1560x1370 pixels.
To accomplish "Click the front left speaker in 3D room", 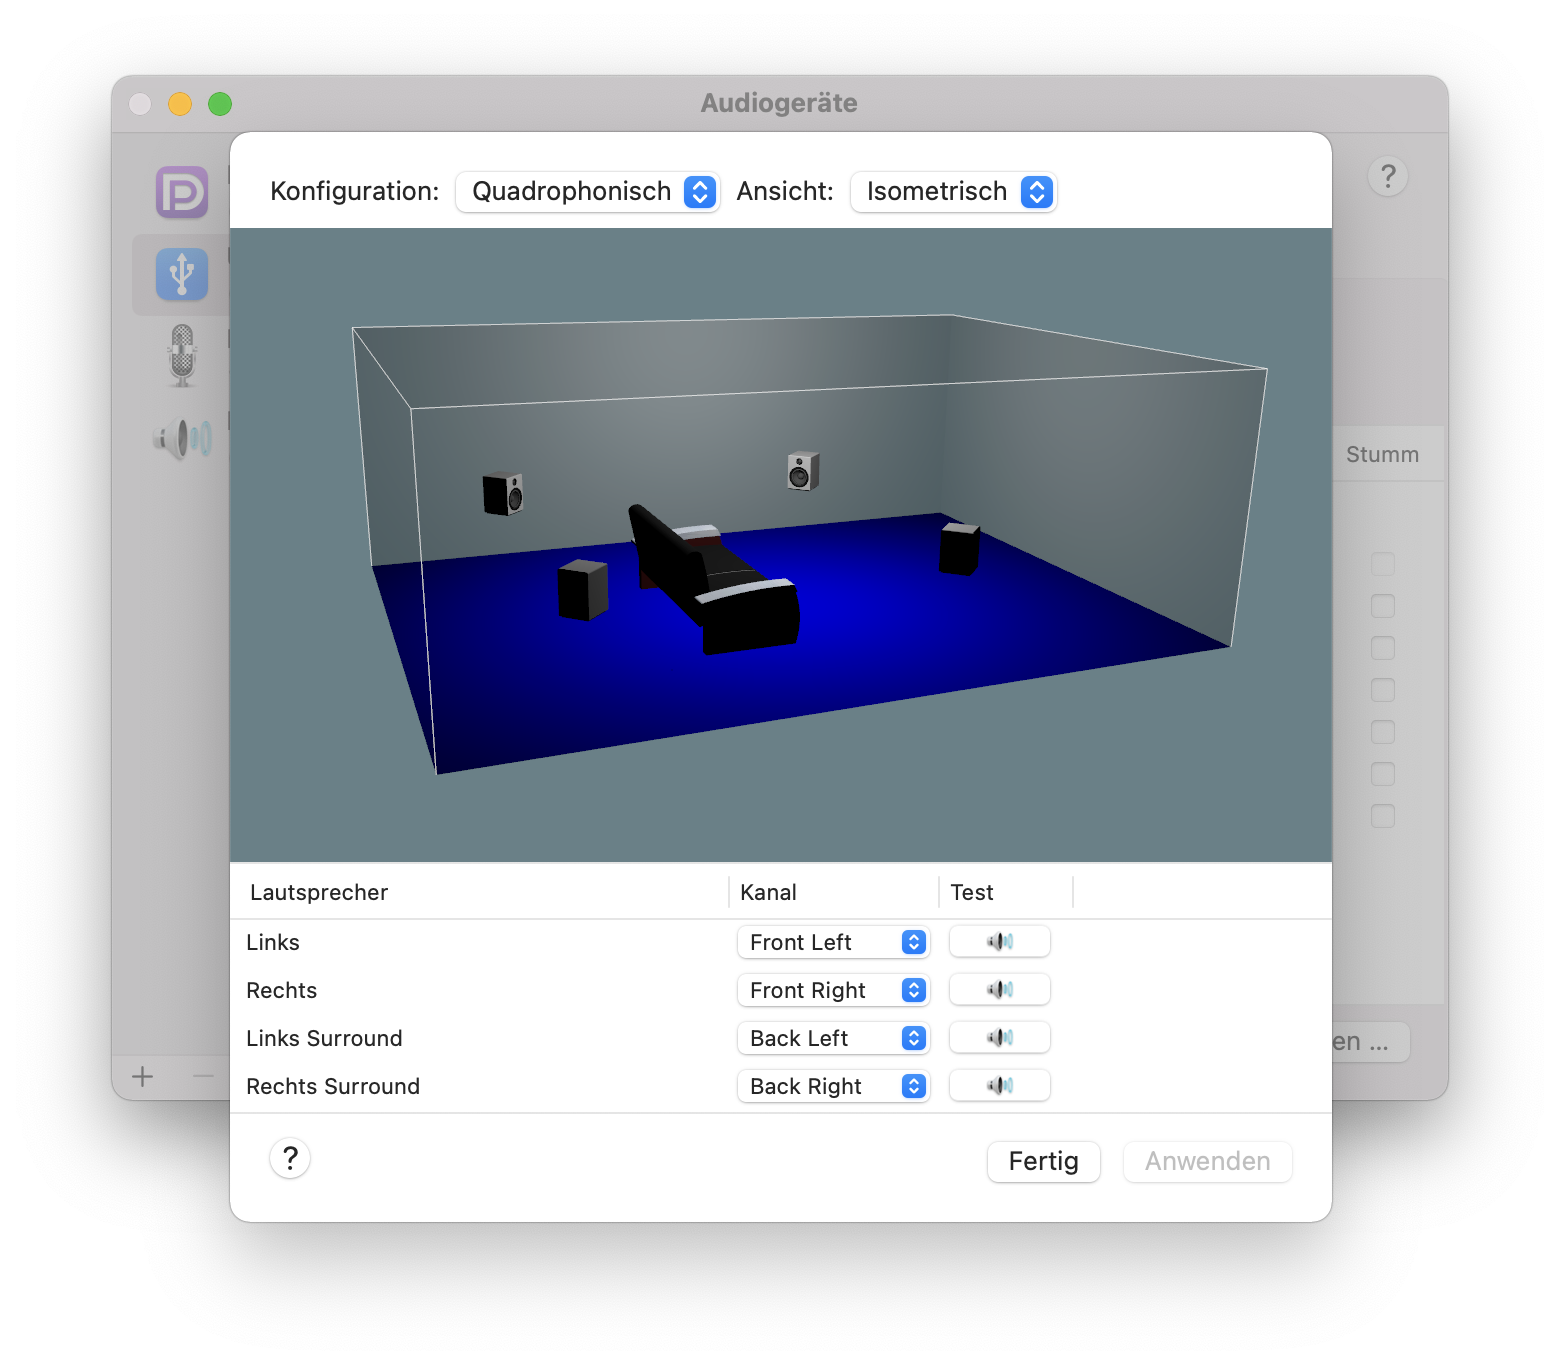I will tap(503, 493).
